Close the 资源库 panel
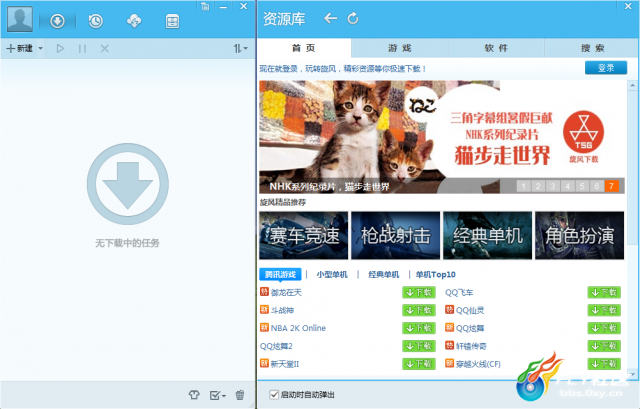This screenshot has height=409, width=640. pyautogui.click(x=628, y=6)
